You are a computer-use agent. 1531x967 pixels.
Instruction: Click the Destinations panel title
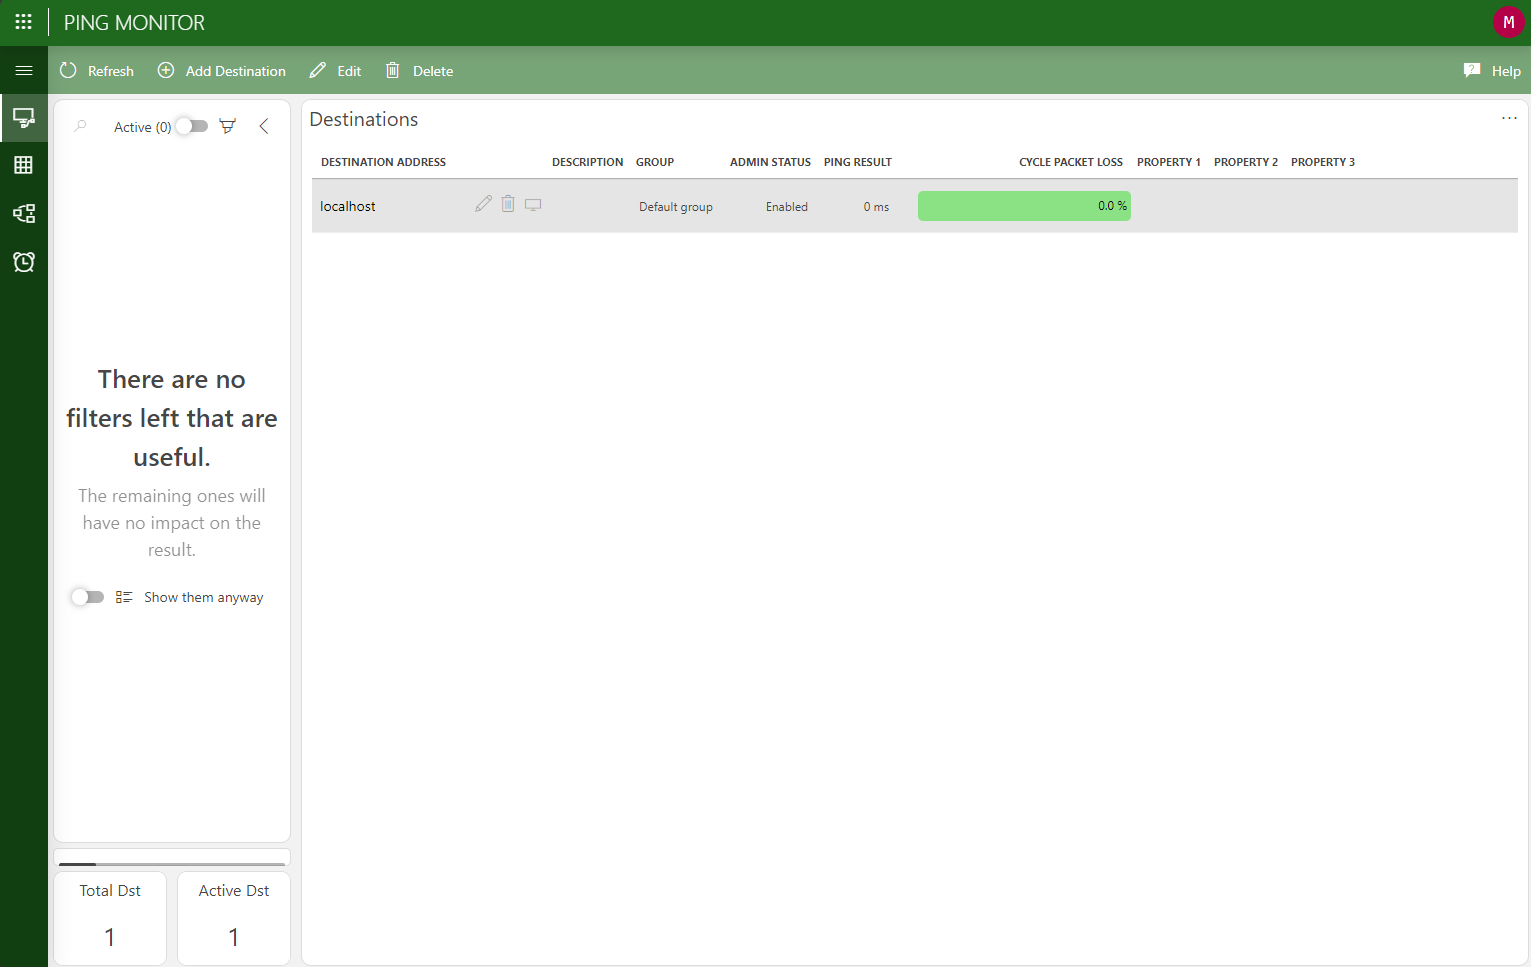coord(364,119)
